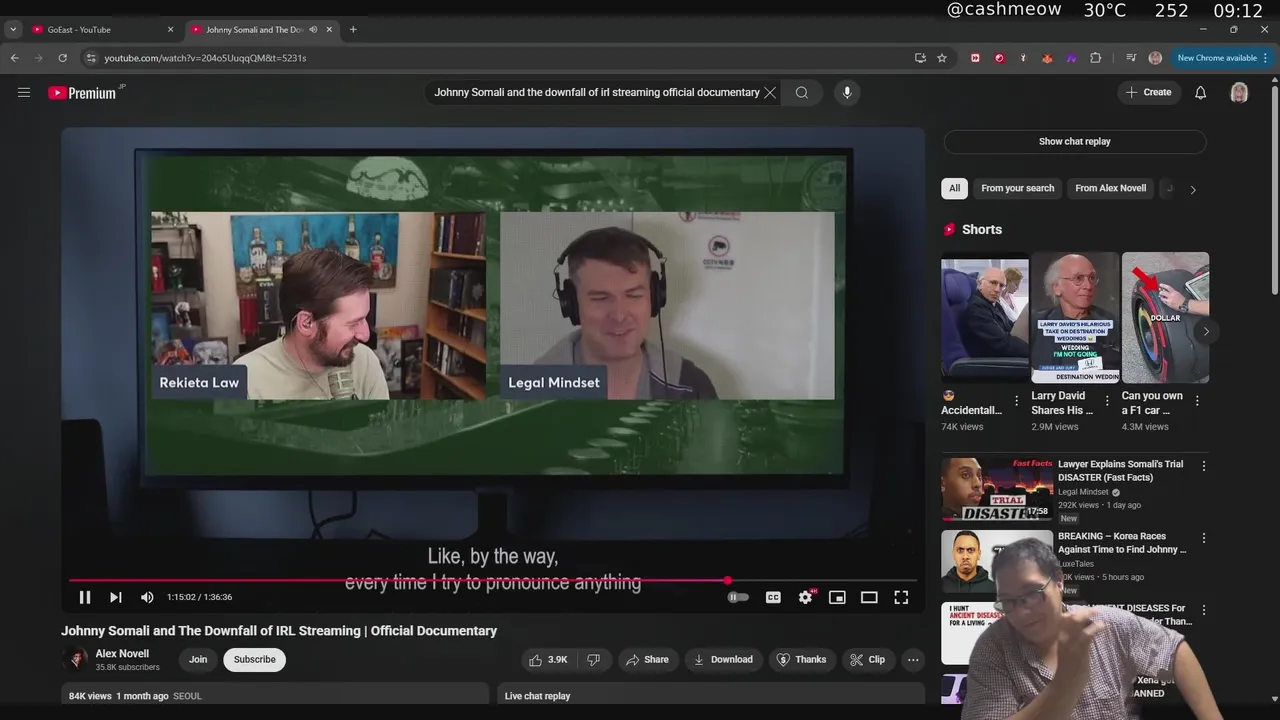The height and width of the screenshot is (720, 1280).
Task: Open the YouTube guide hamburger menu
Action: coord(24,92)
